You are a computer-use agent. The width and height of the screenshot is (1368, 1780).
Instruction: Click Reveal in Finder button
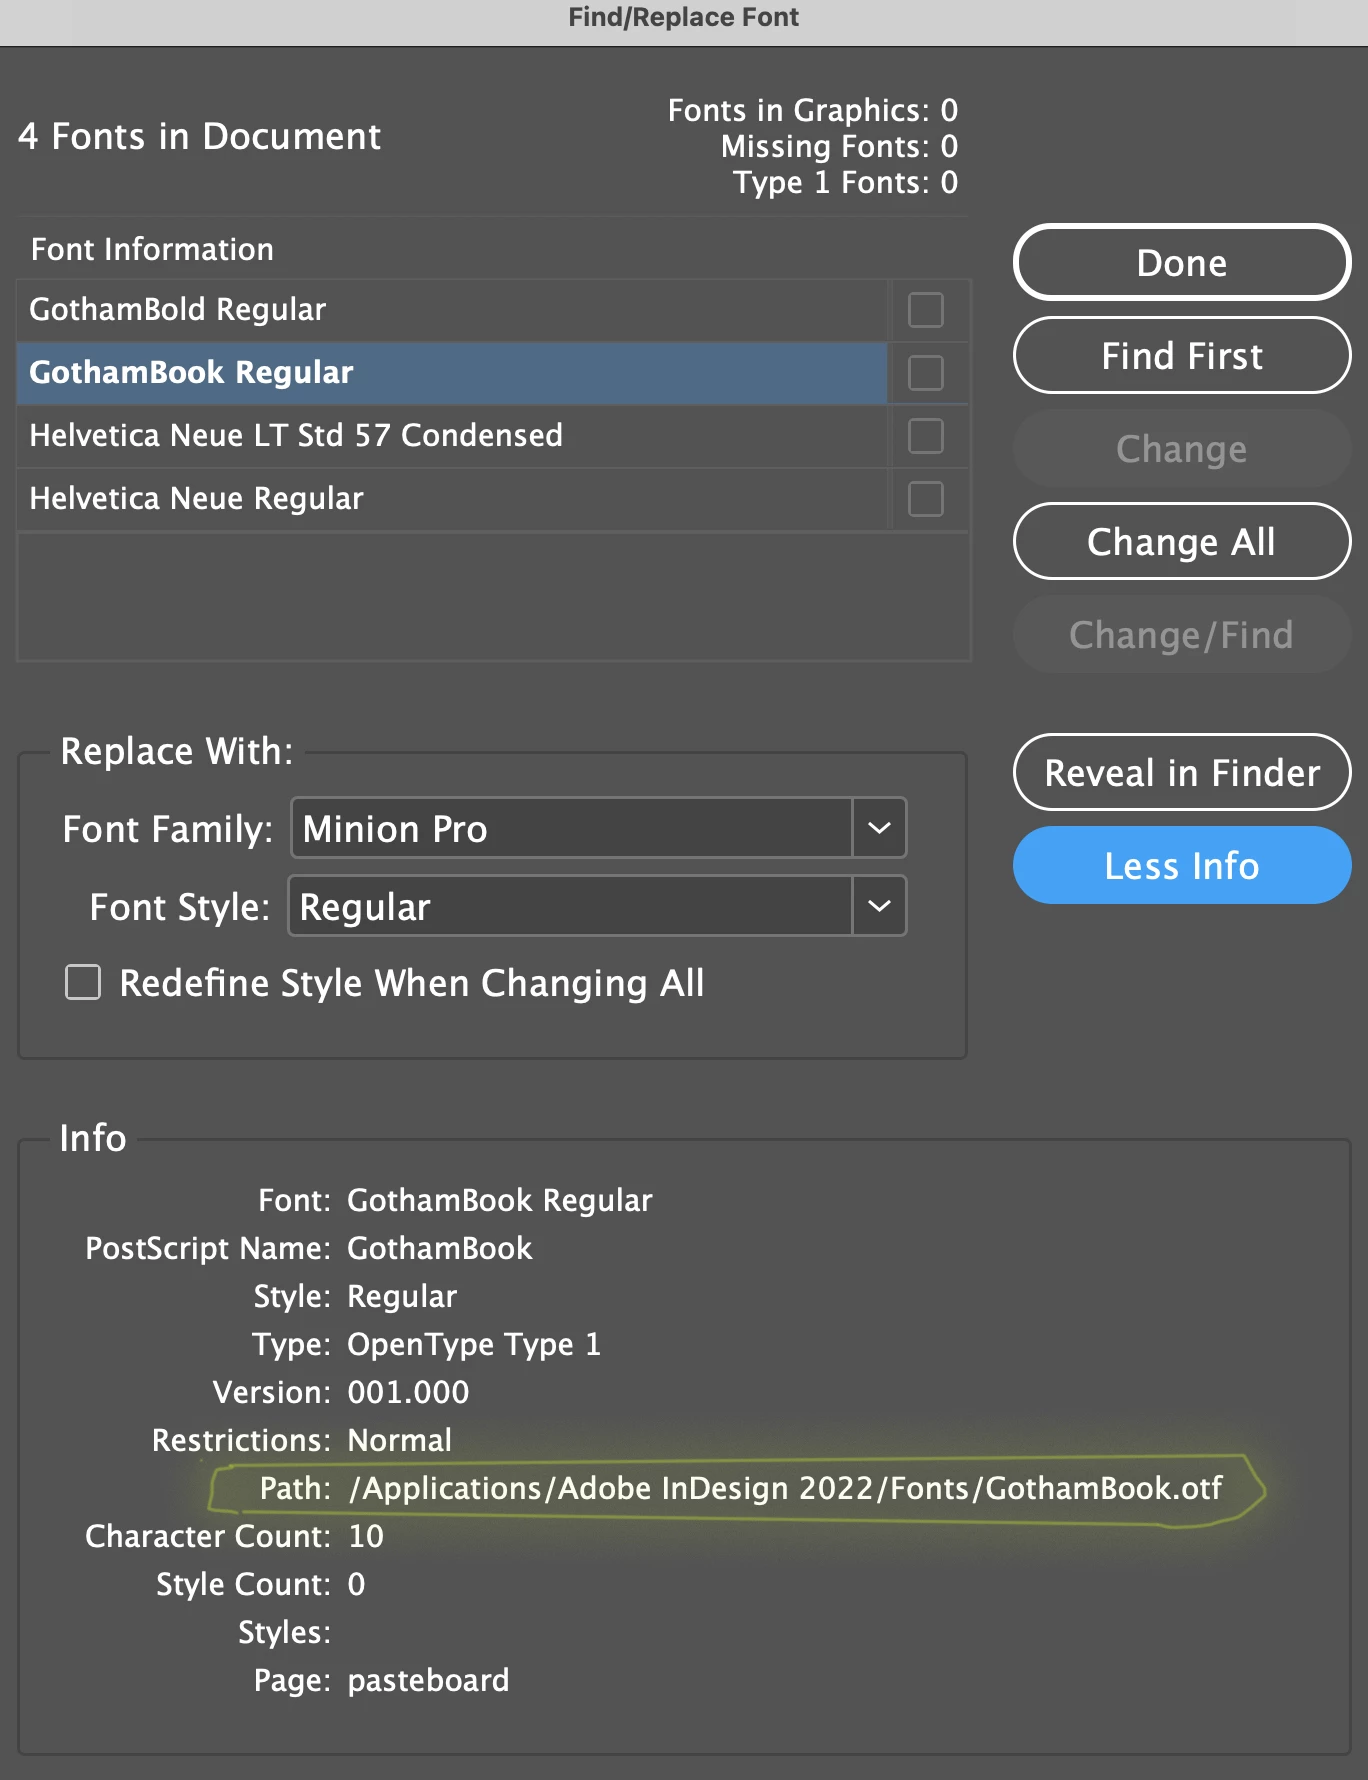click(1182, 772)
